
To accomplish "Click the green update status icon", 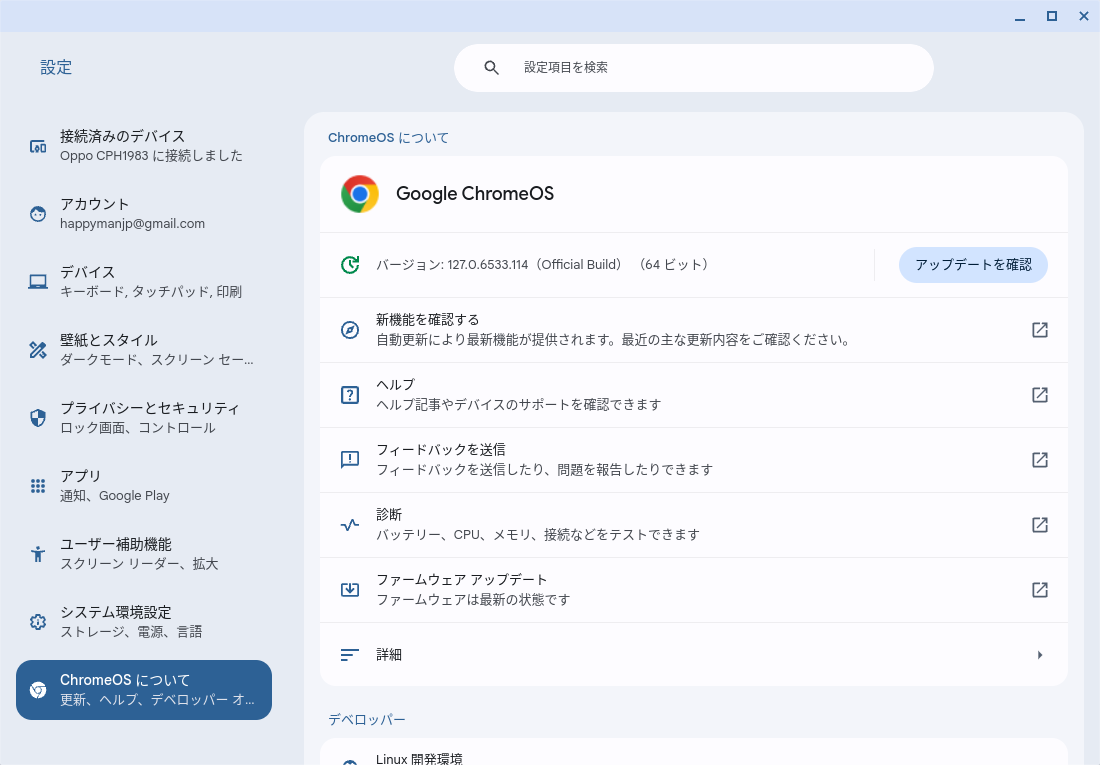I will (x=350, y=265).
